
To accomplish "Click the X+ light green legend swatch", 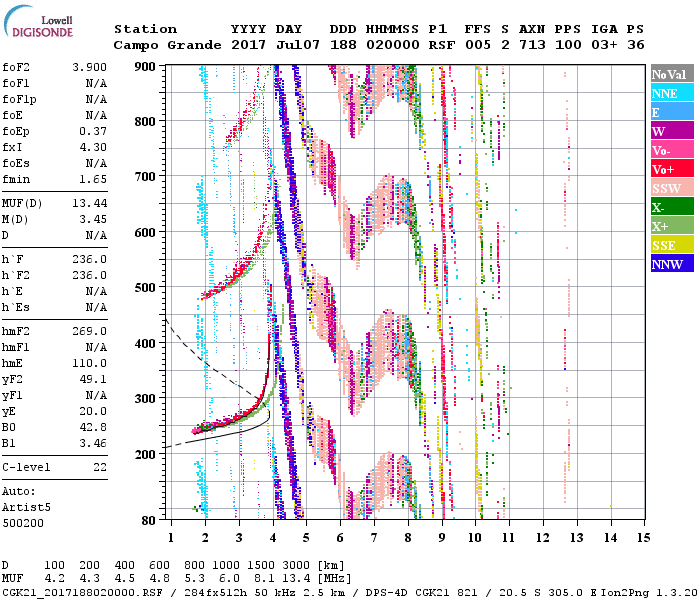I will pyautogui.click(x=671, y=226).
